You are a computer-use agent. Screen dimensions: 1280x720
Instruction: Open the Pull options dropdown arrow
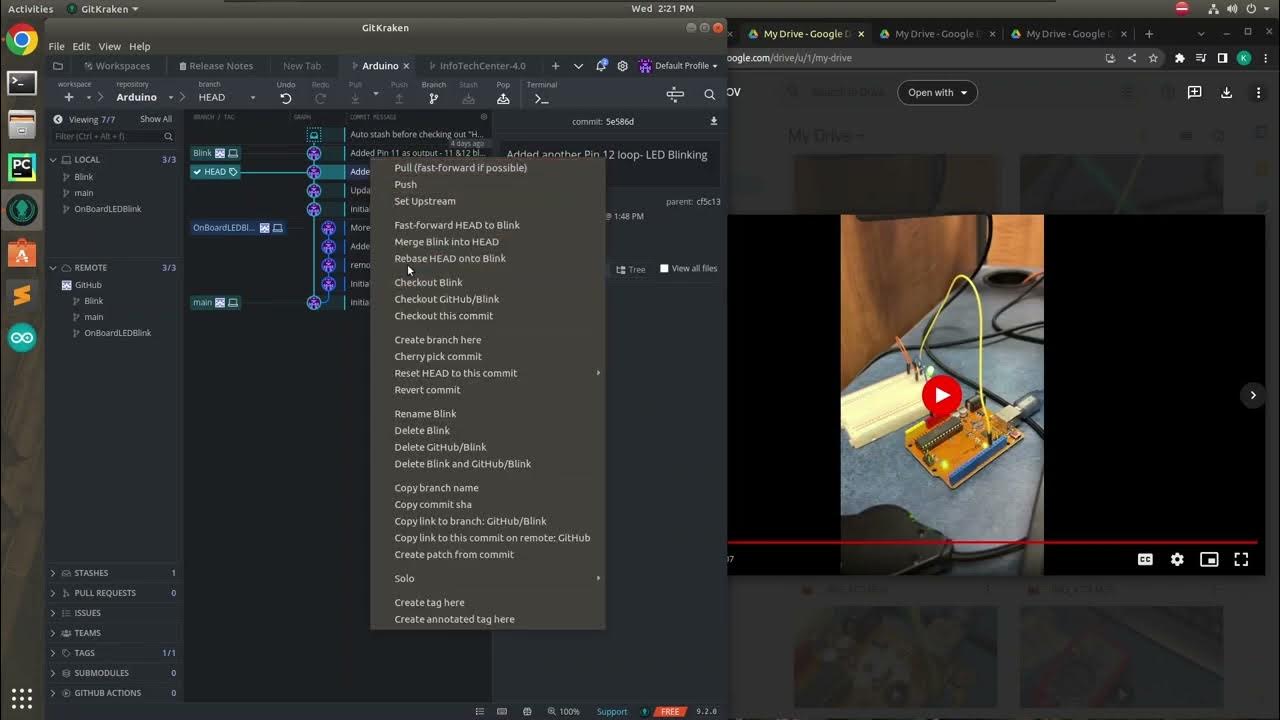click(x=376, y=95)
